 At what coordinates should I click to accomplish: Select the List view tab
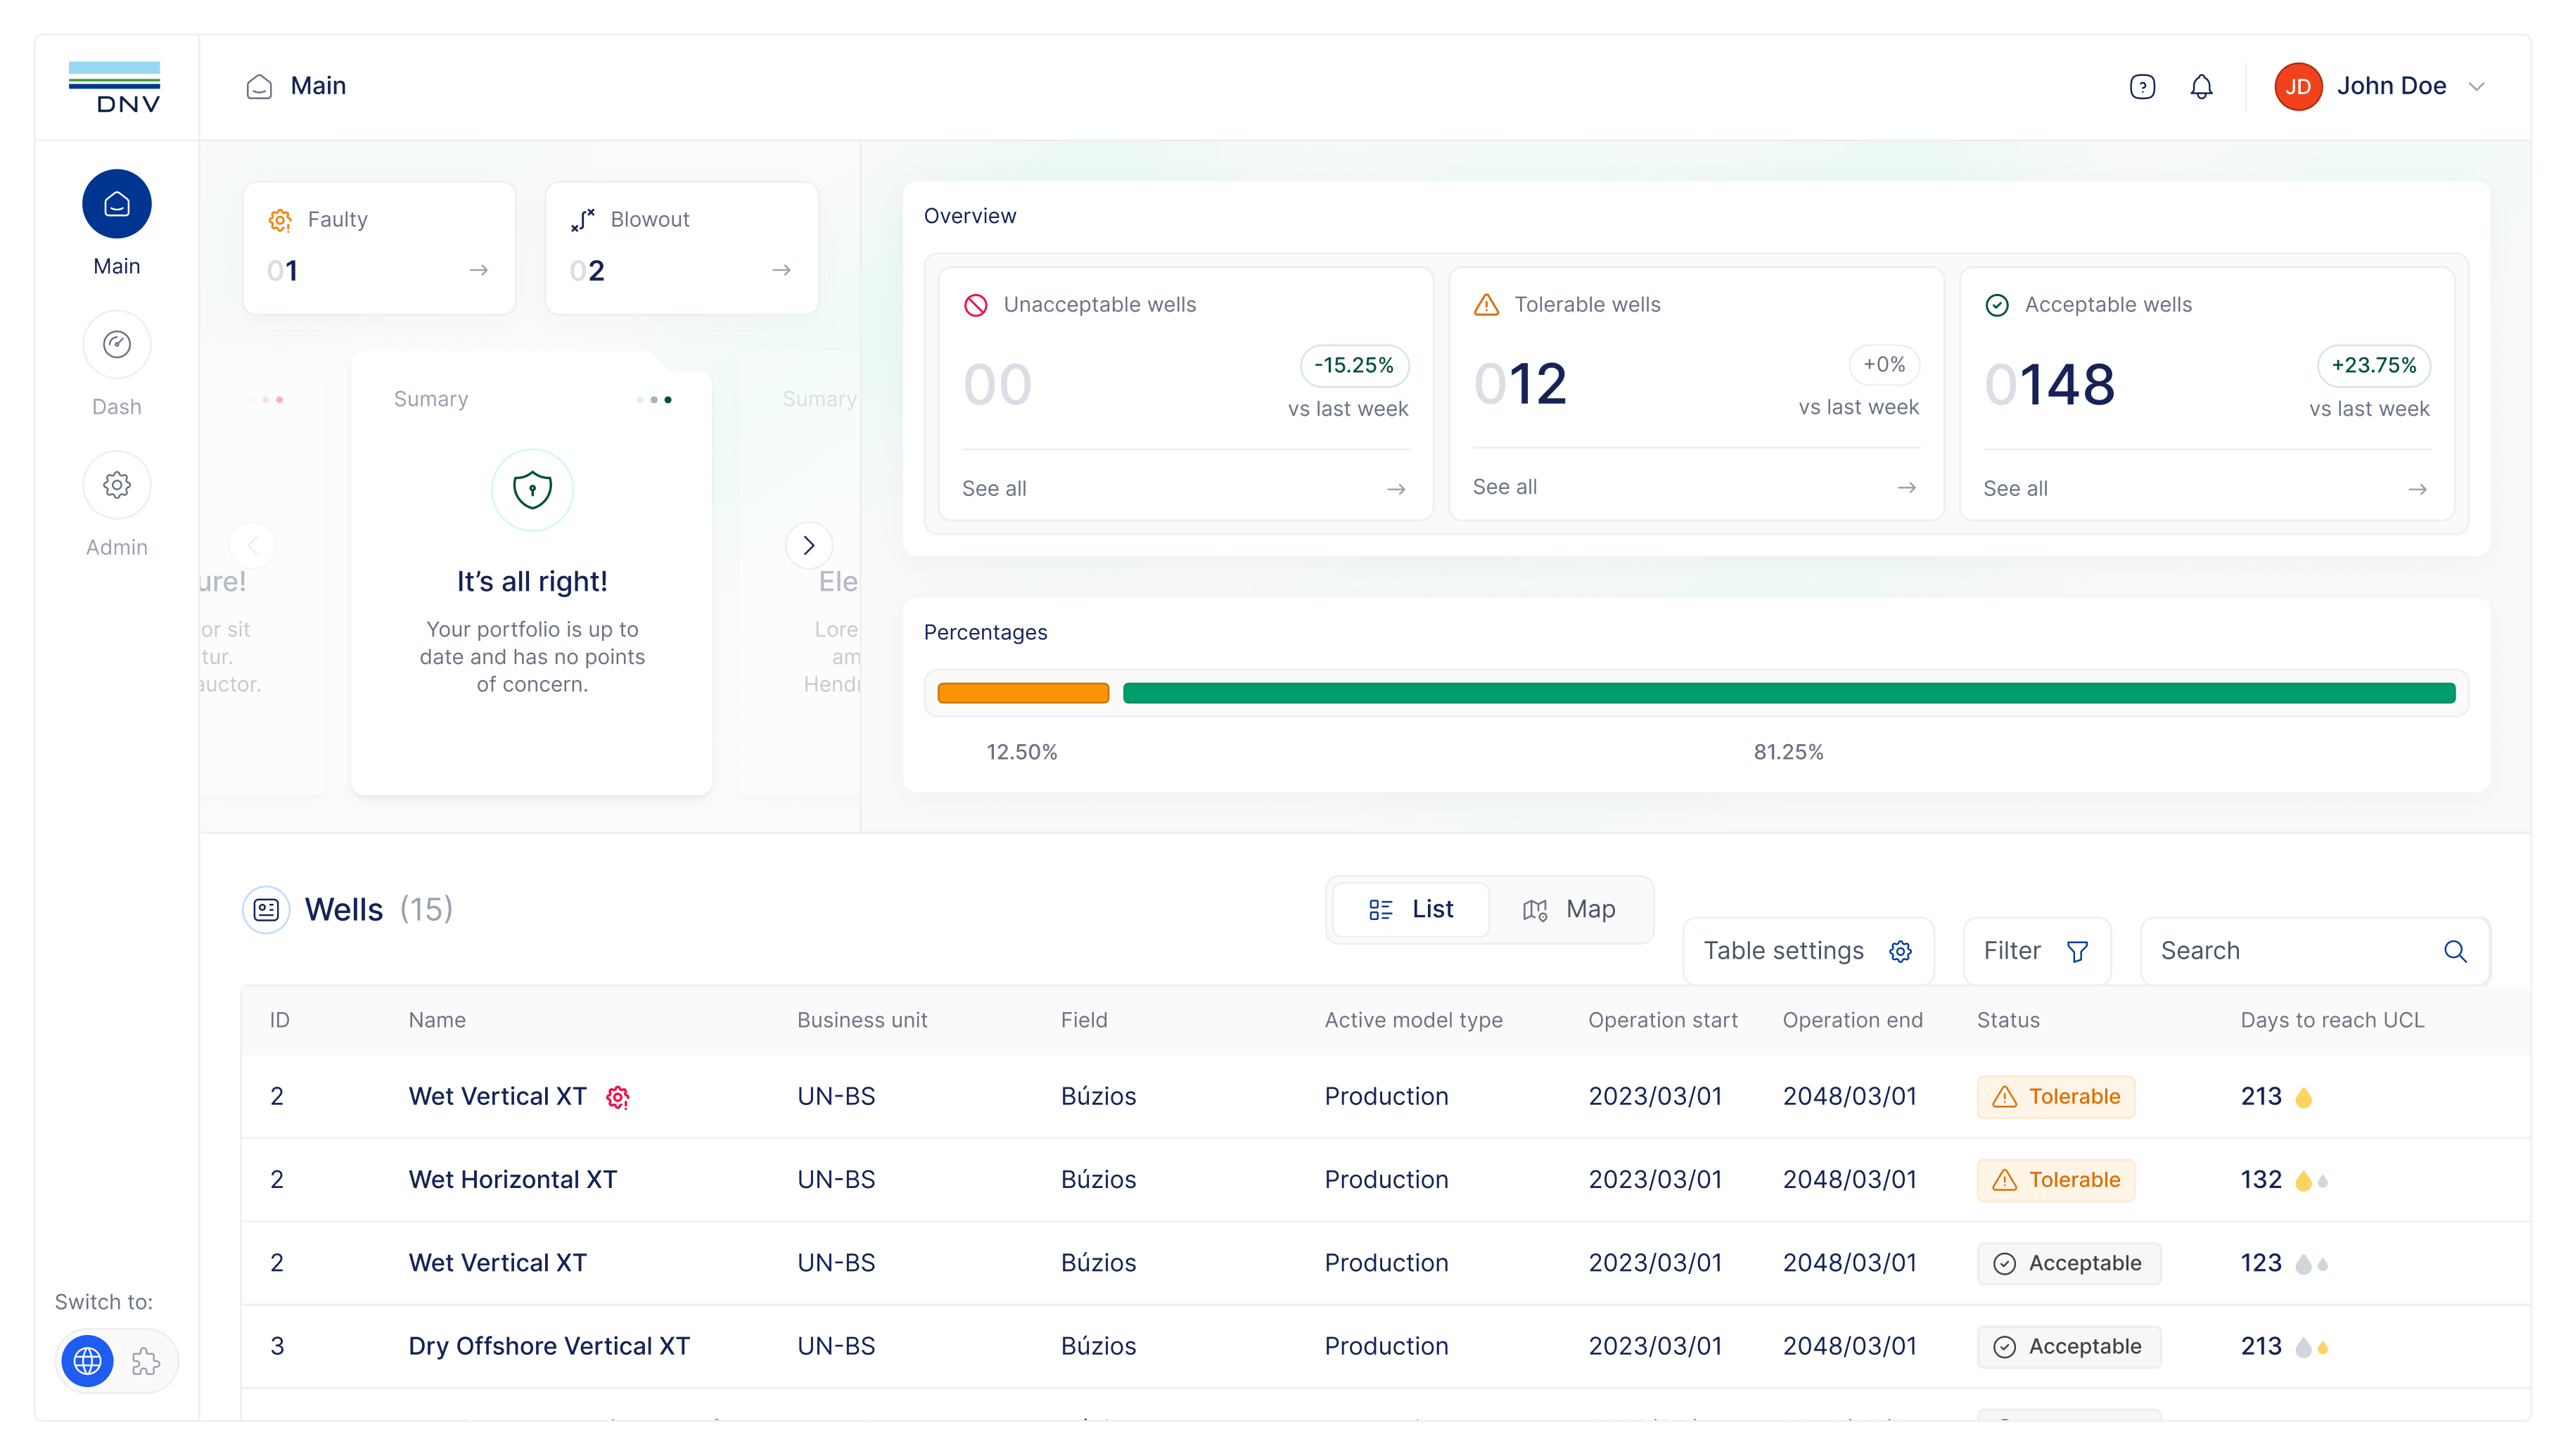pyautogui.click(x=1410, y=909)
